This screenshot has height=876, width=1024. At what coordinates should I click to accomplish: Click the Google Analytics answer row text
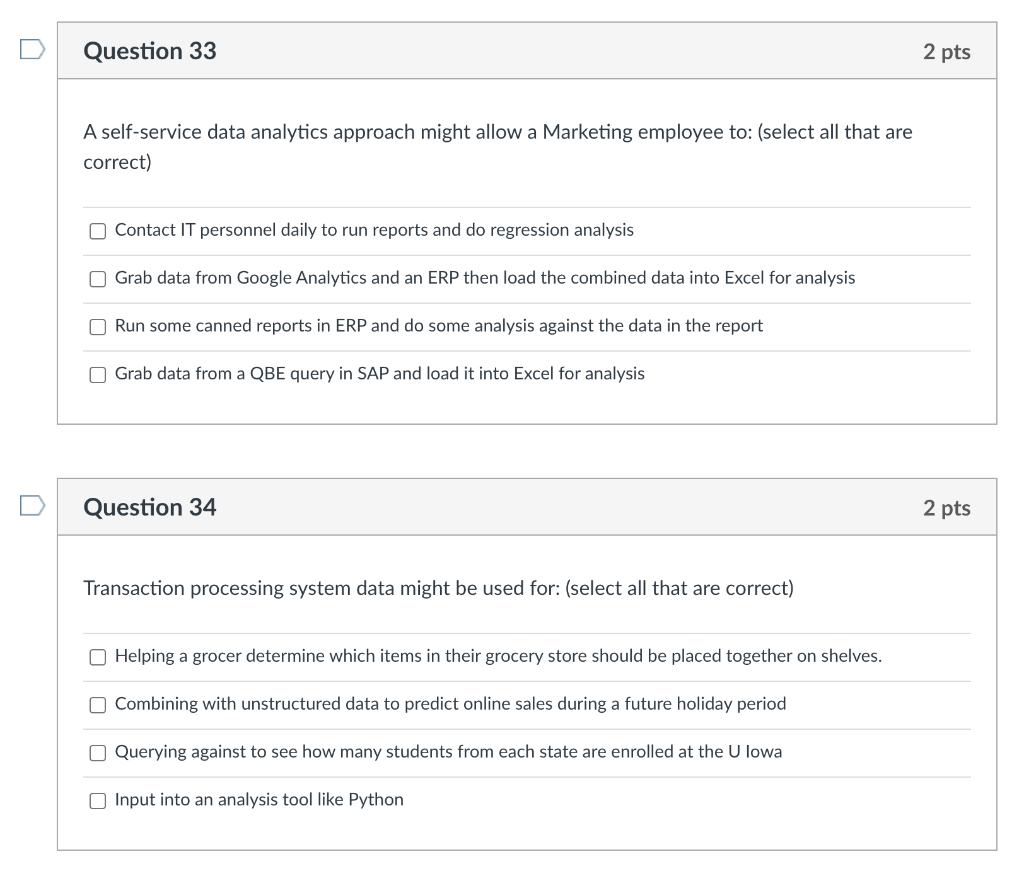(x=483, y=278)
